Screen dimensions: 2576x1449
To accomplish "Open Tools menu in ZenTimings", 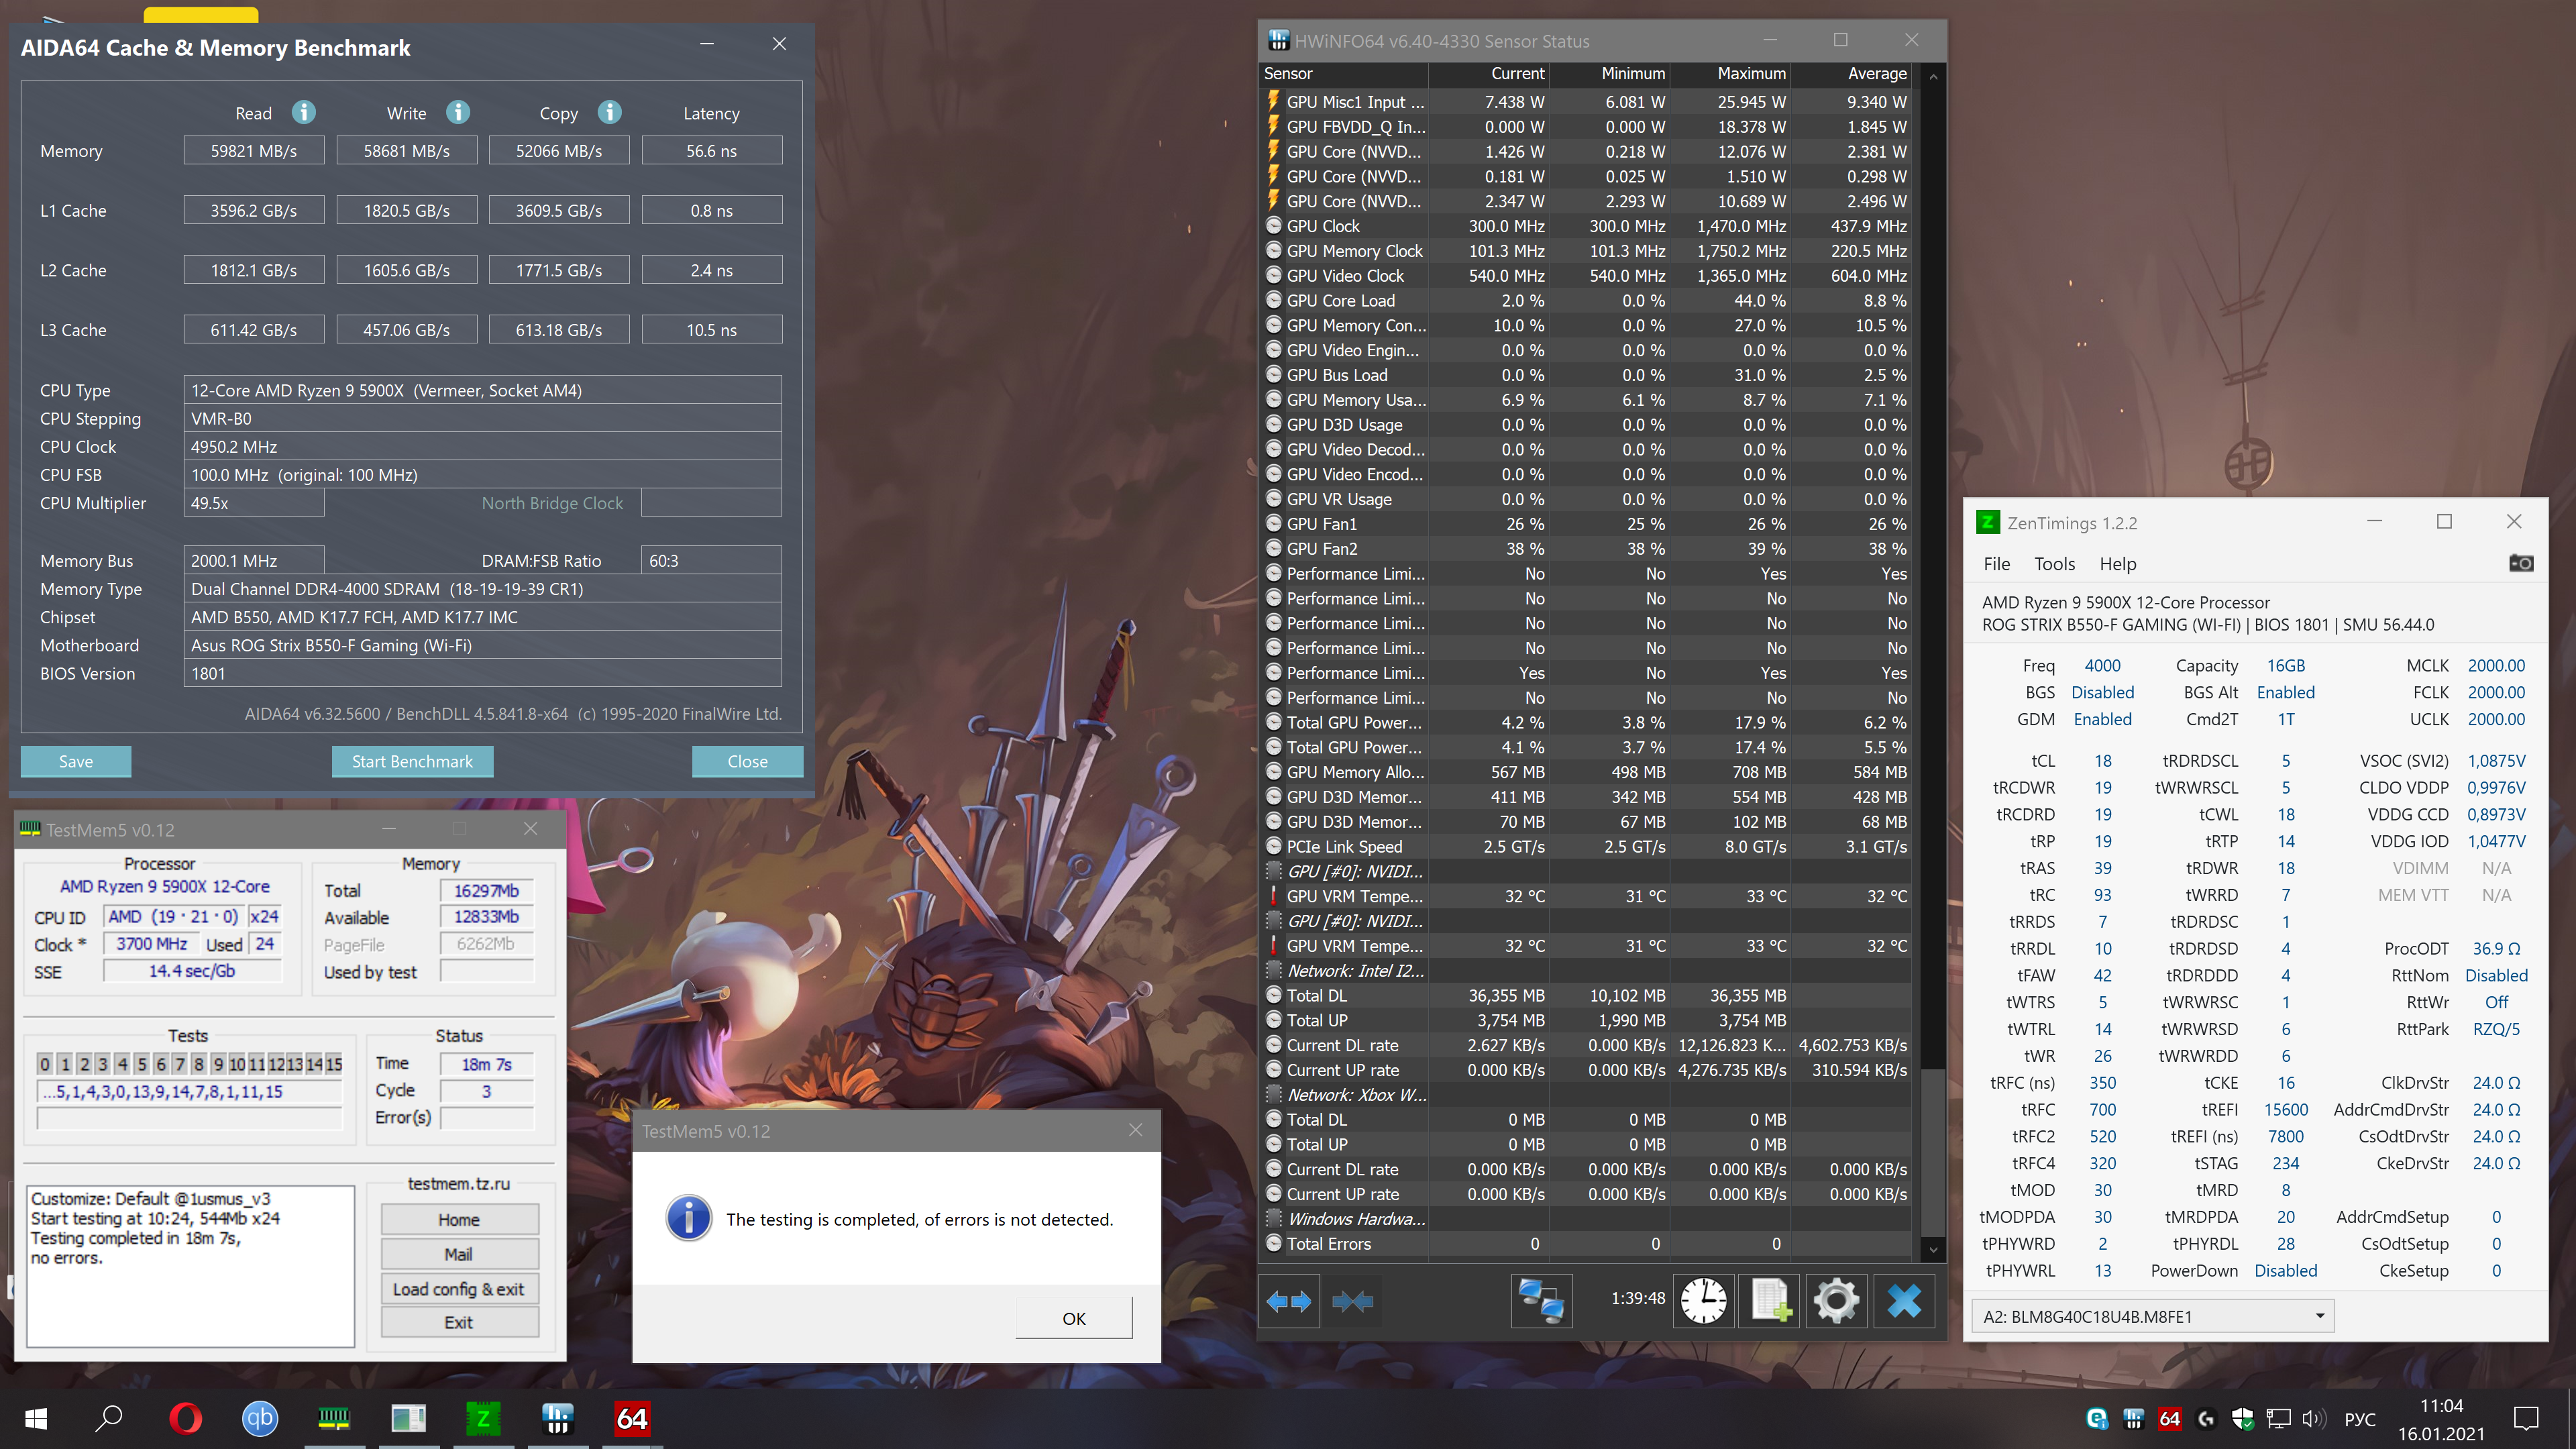I will 2054,564.
